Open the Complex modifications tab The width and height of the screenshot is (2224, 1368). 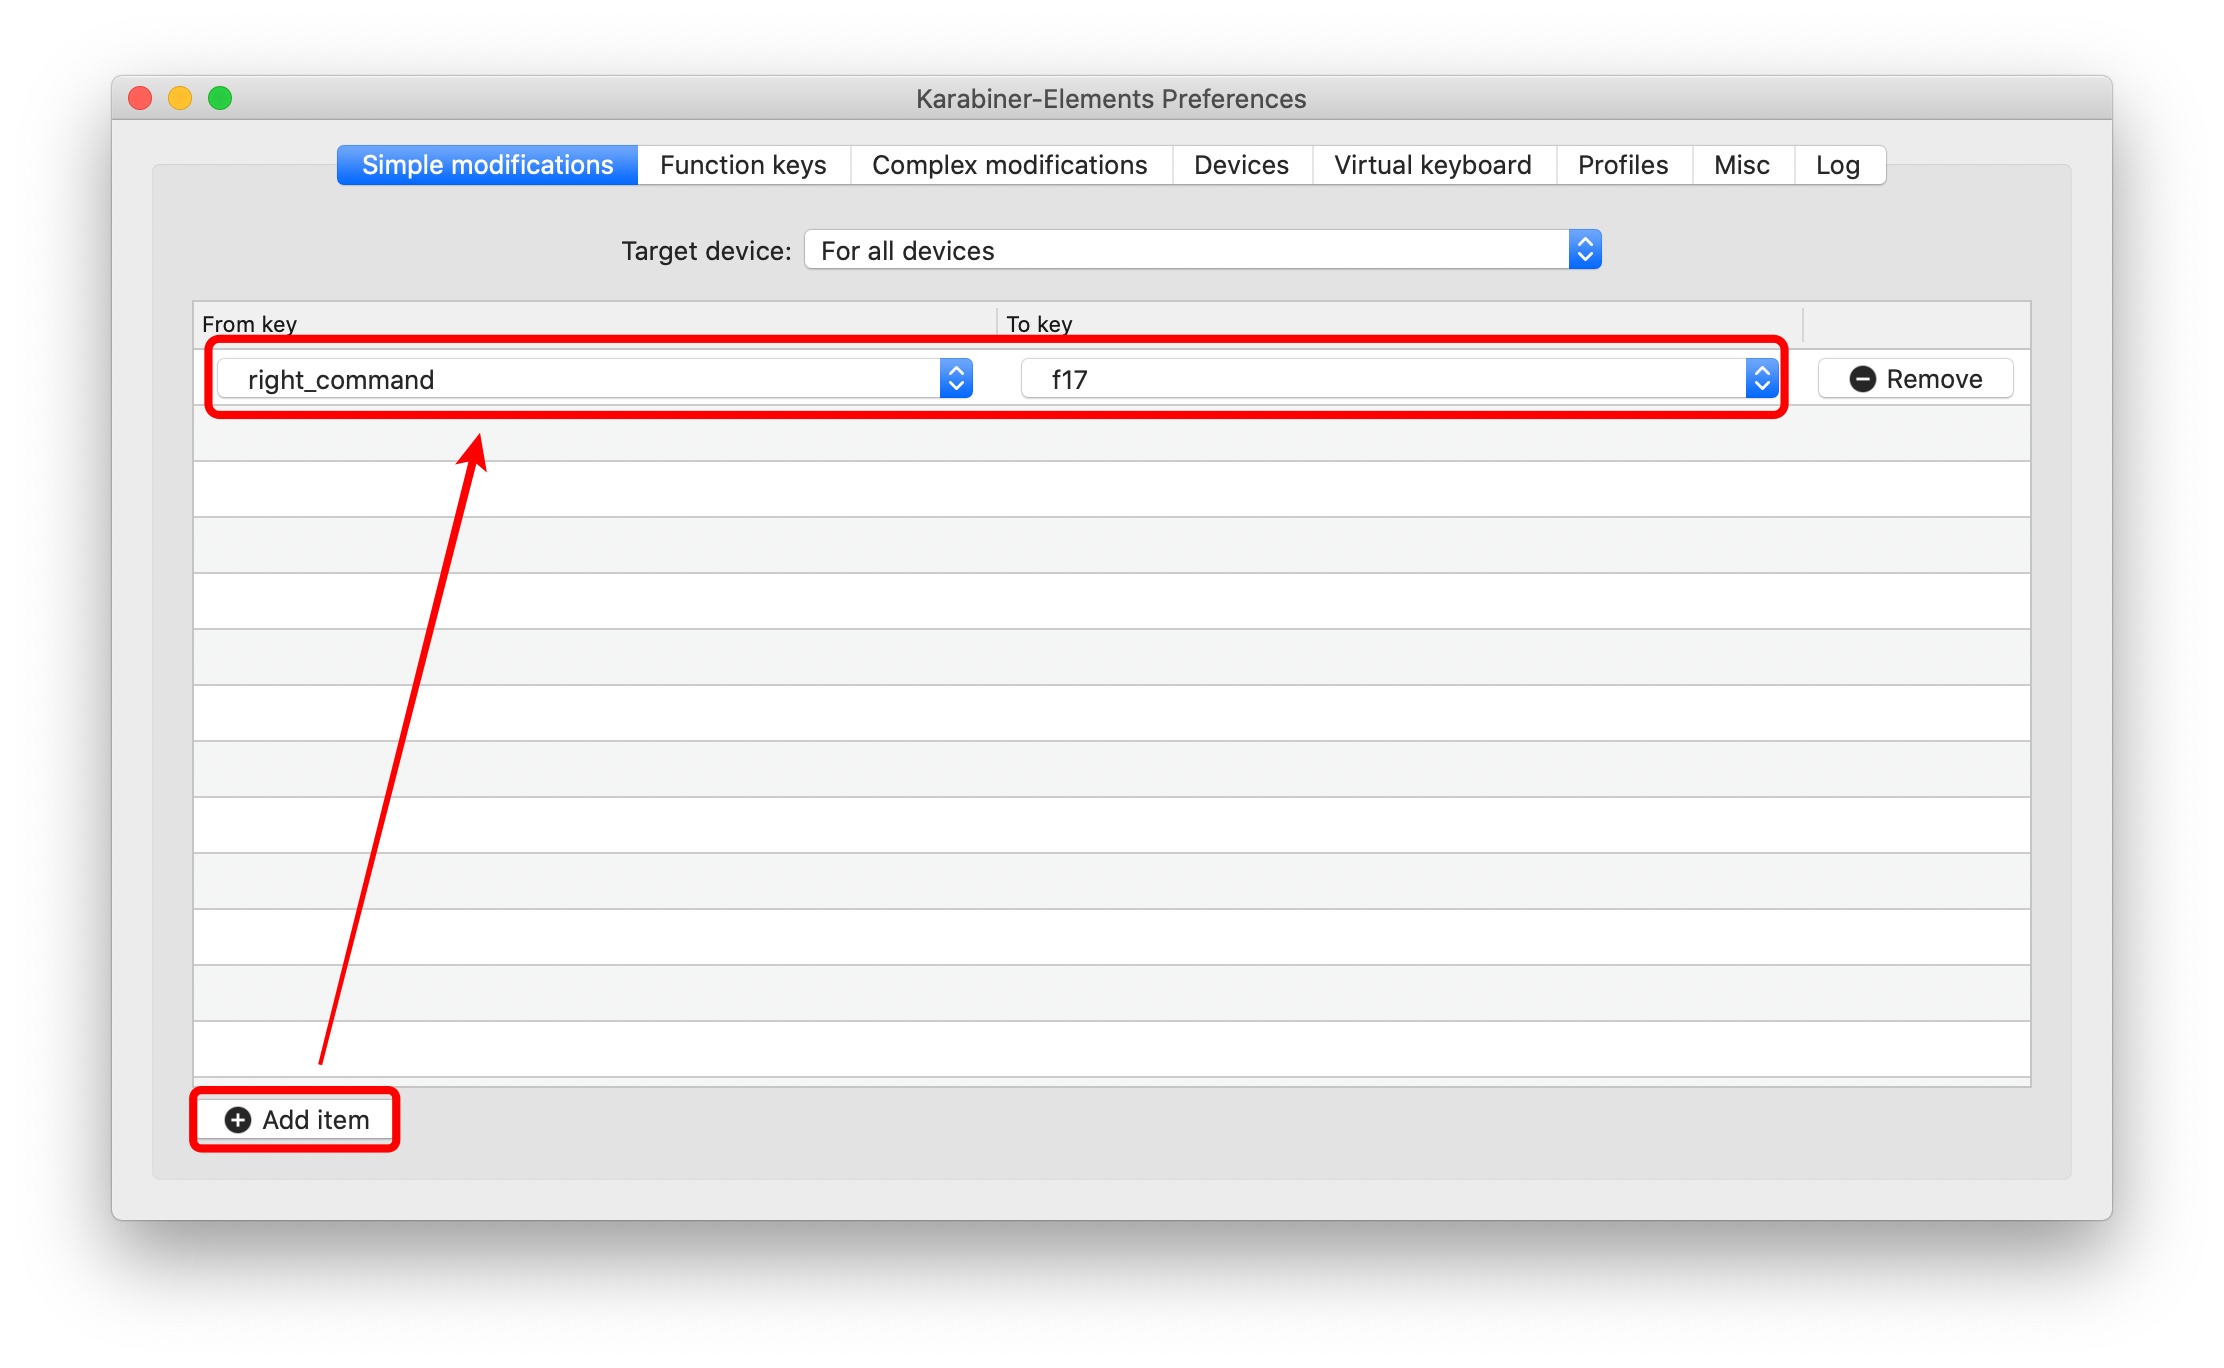[1009, 165]
